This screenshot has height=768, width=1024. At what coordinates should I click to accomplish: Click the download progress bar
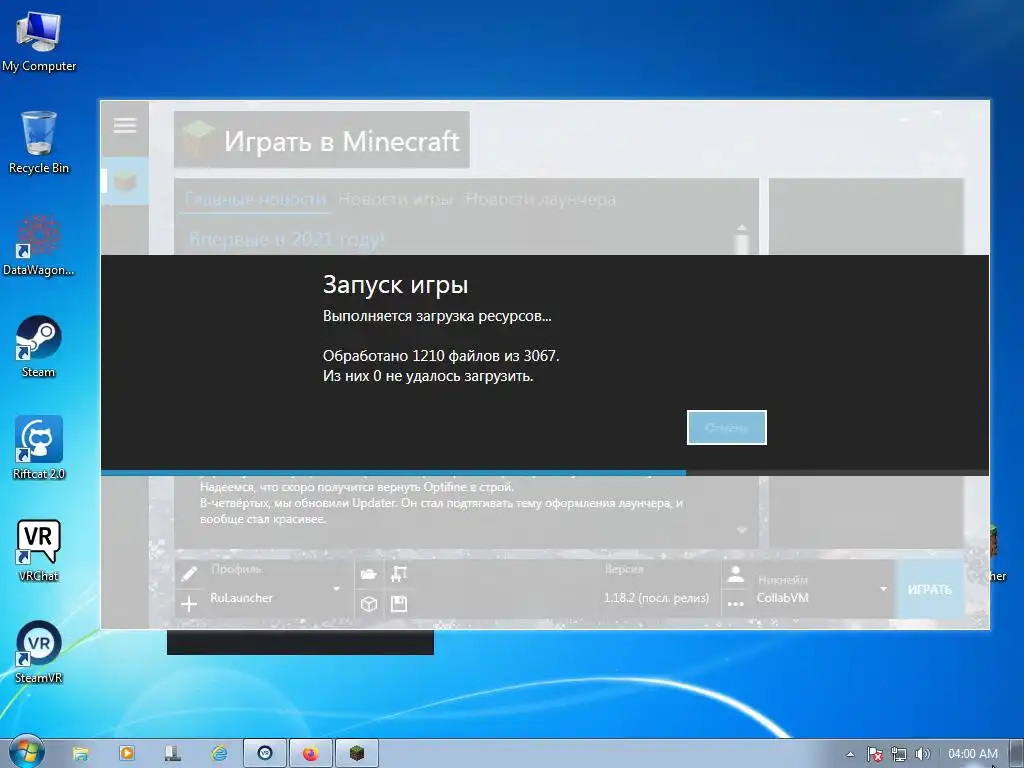(545, 472)
